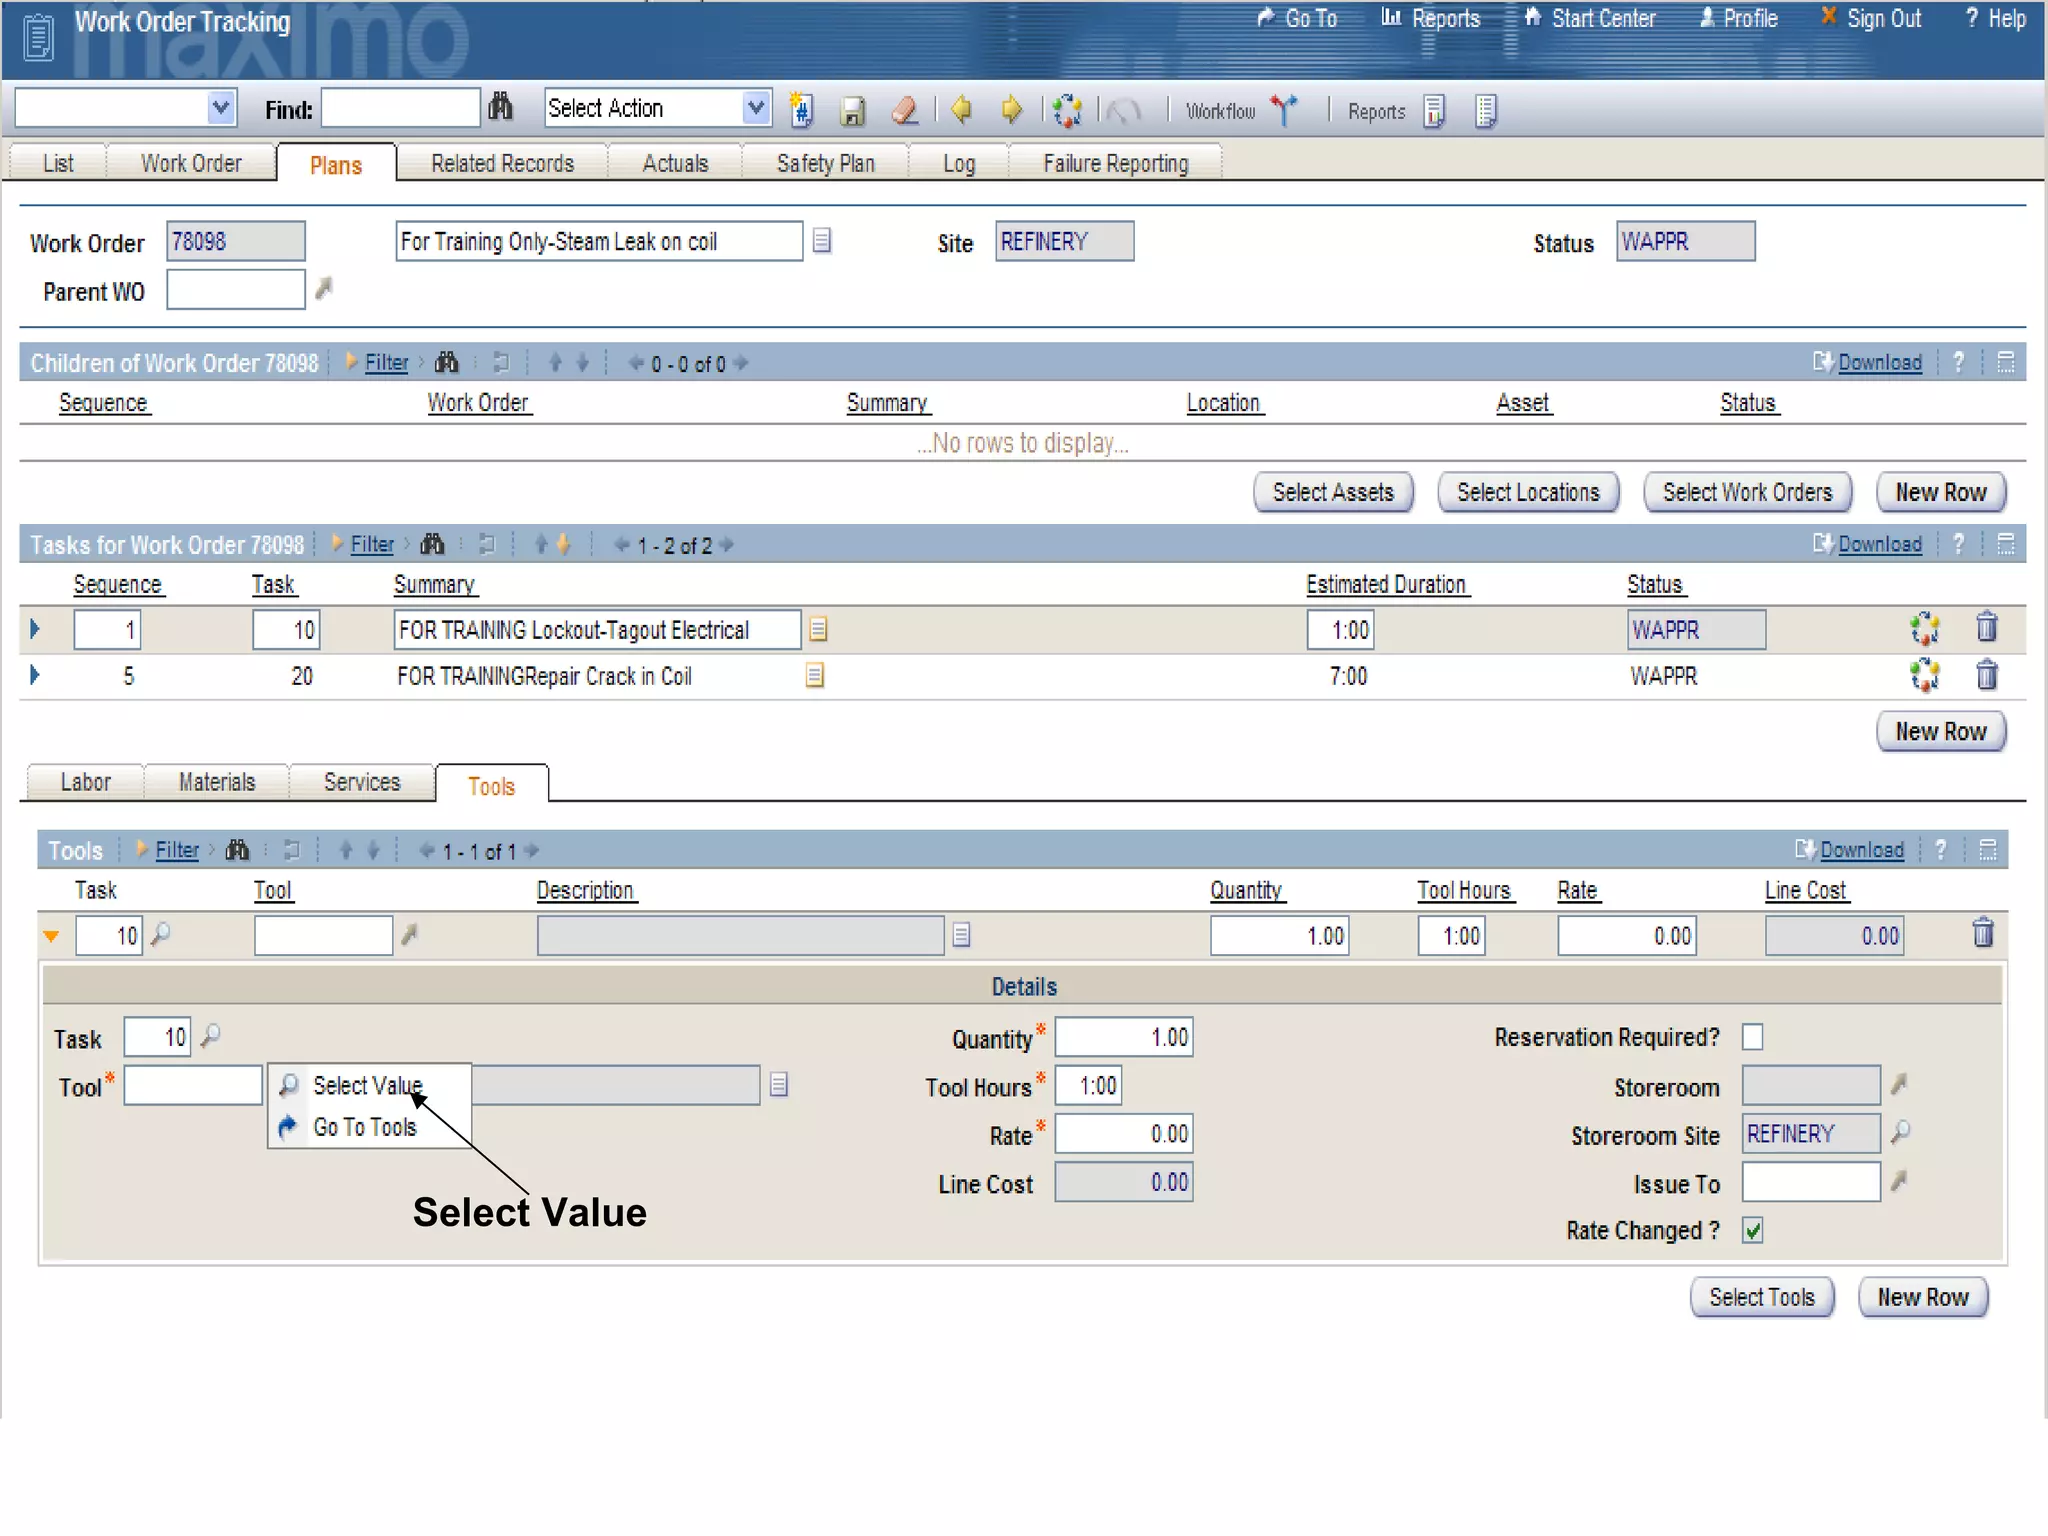2048x1536 pixels.
Task: Expand details for the task sequence 5 row
Action: [35, 676]
